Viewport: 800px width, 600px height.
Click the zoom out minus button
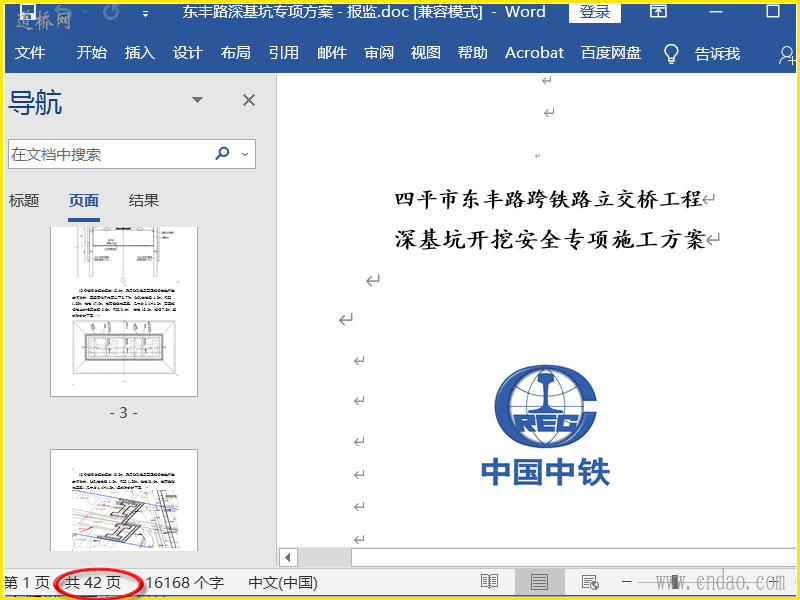(627, 582)
